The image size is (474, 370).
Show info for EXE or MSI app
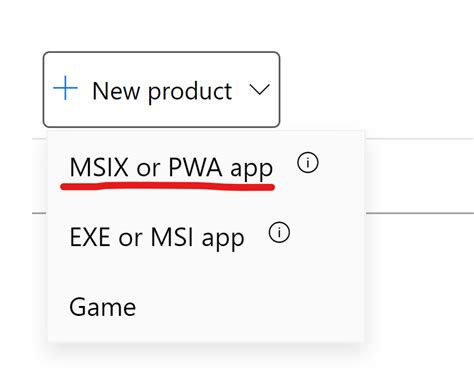279,232
